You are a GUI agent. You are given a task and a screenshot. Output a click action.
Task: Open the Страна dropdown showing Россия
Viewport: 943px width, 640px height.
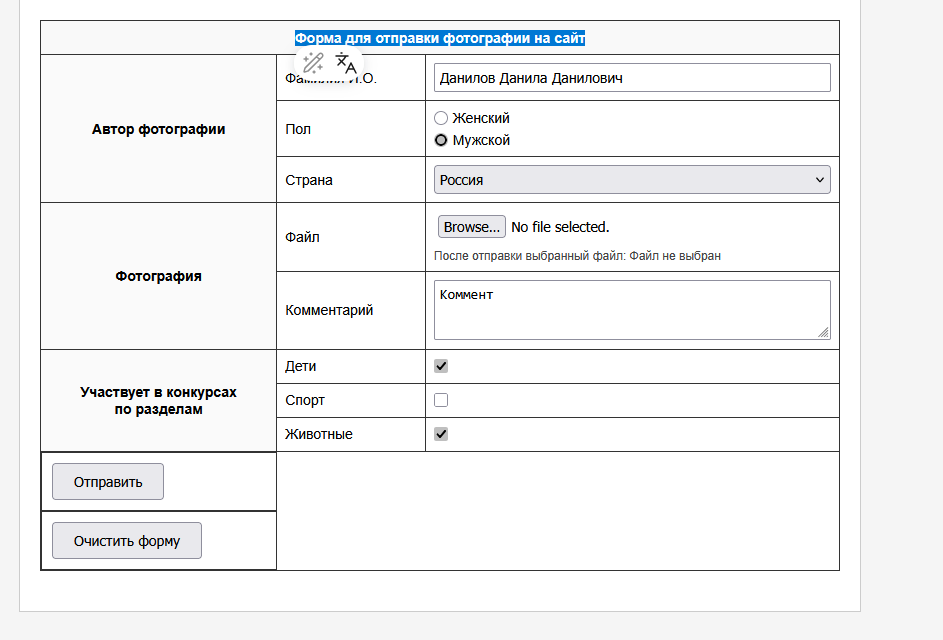tap(632, 180)
